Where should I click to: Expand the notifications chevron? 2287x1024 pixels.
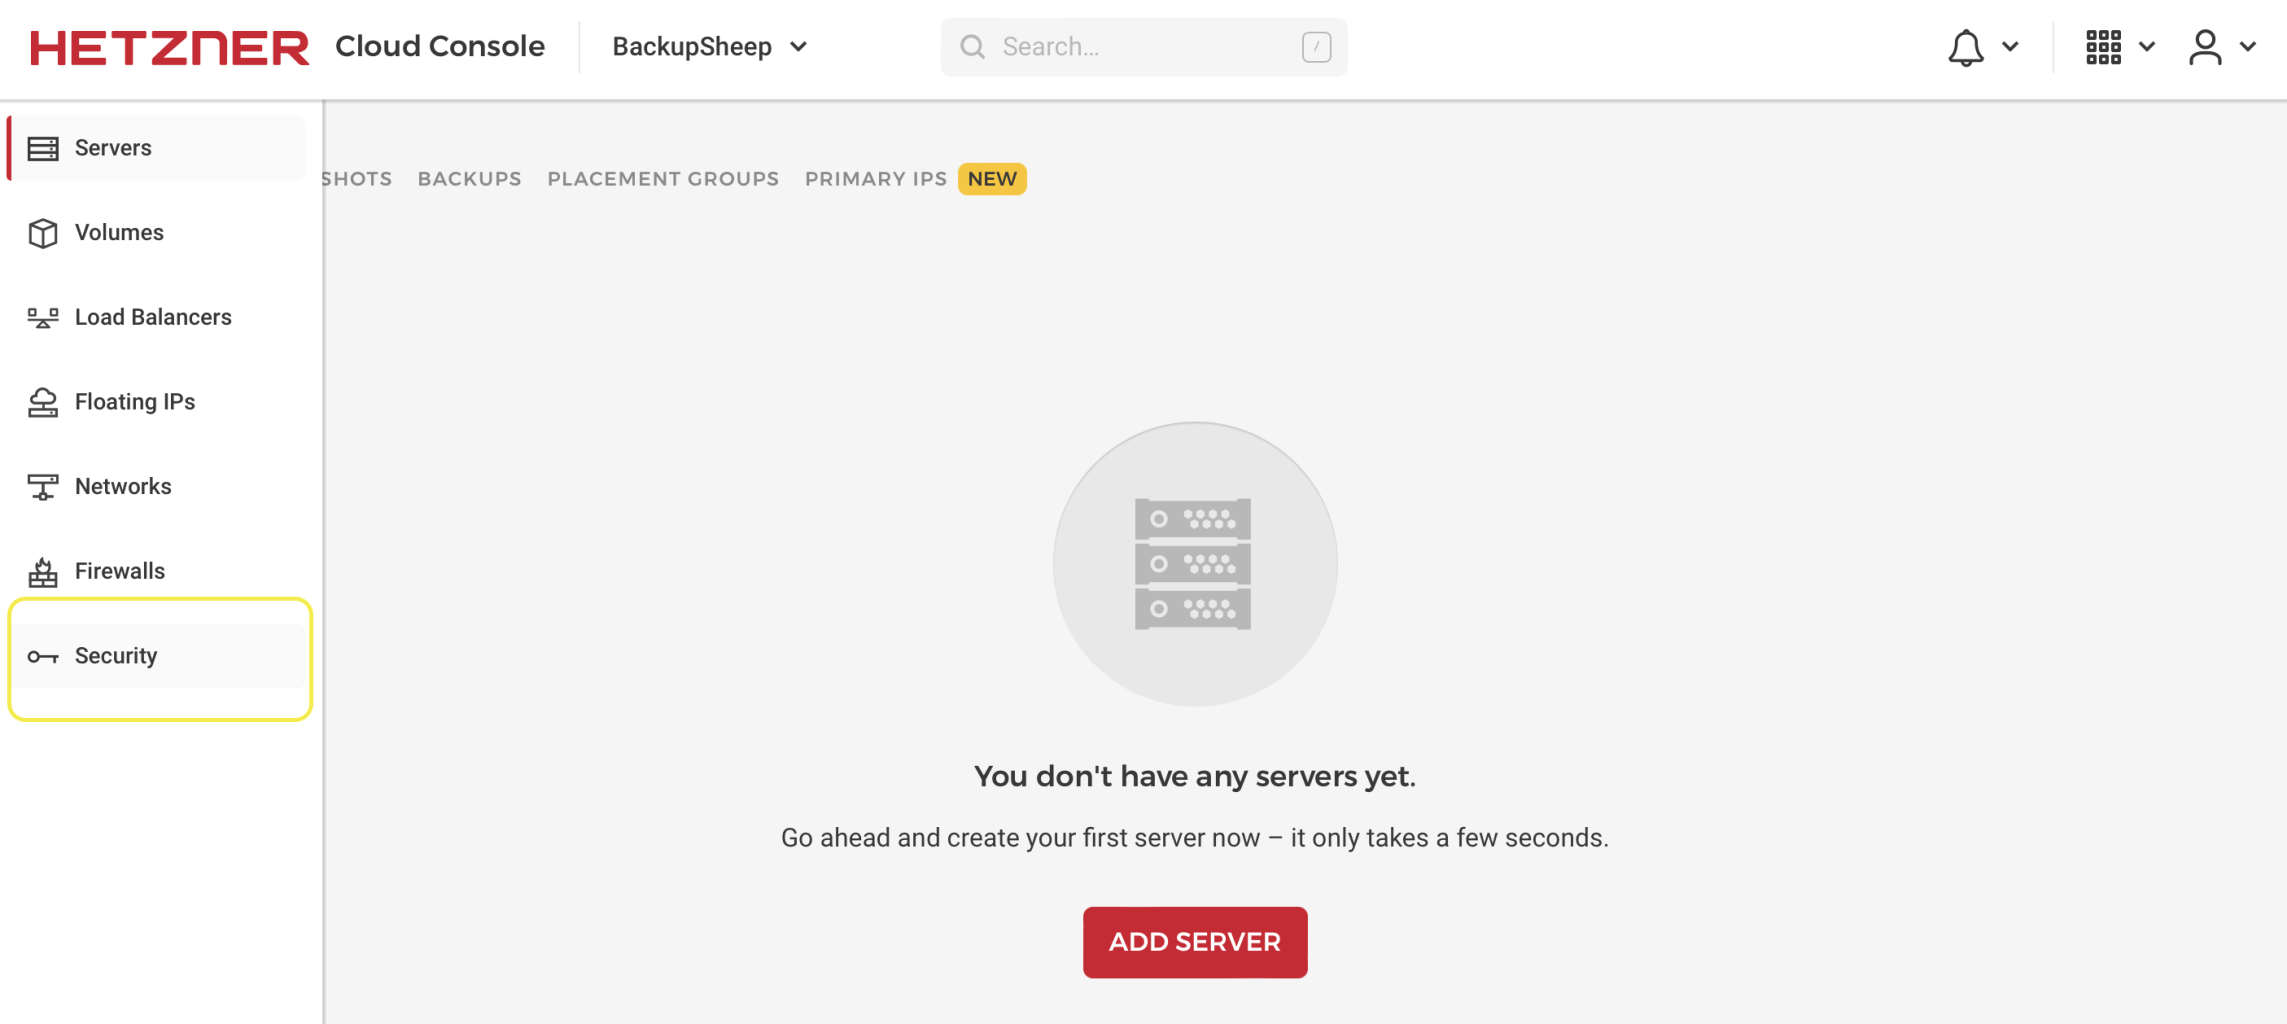(x=2011, y=47)
